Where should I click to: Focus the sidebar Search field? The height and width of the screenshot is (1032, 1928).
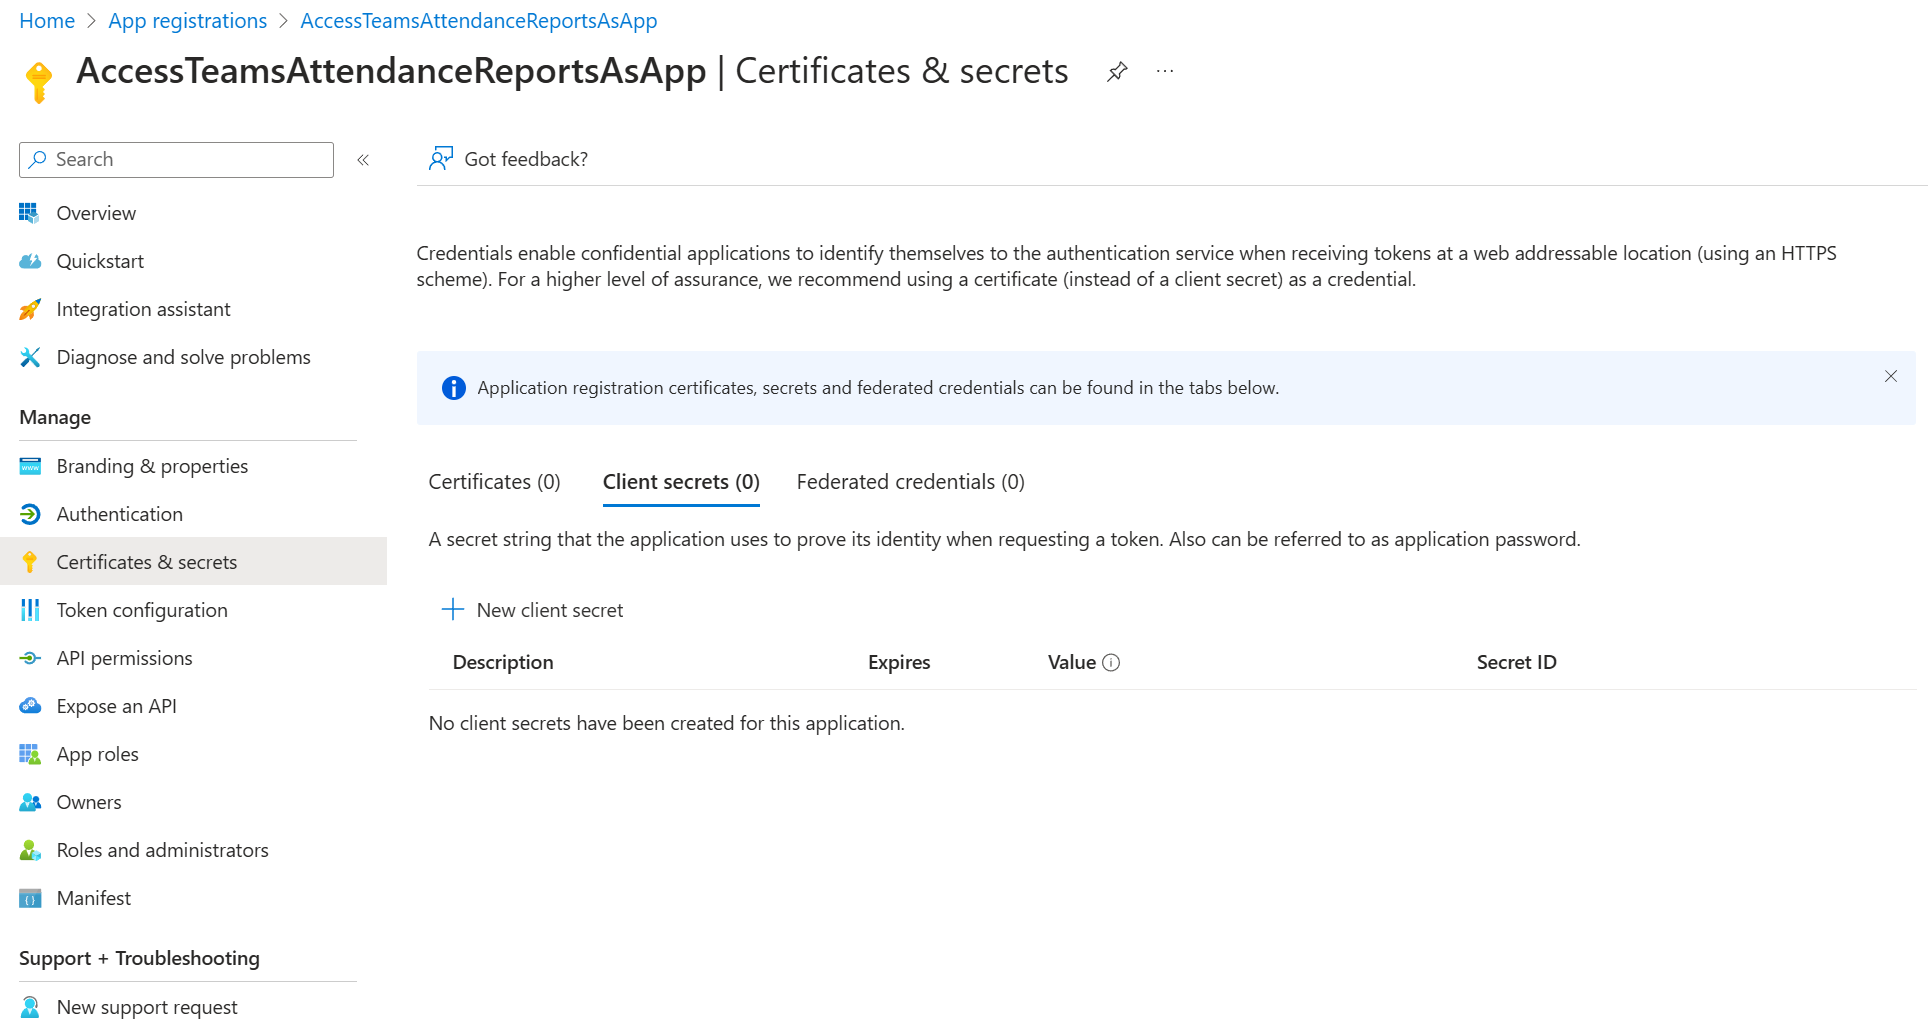pos(176,160)
